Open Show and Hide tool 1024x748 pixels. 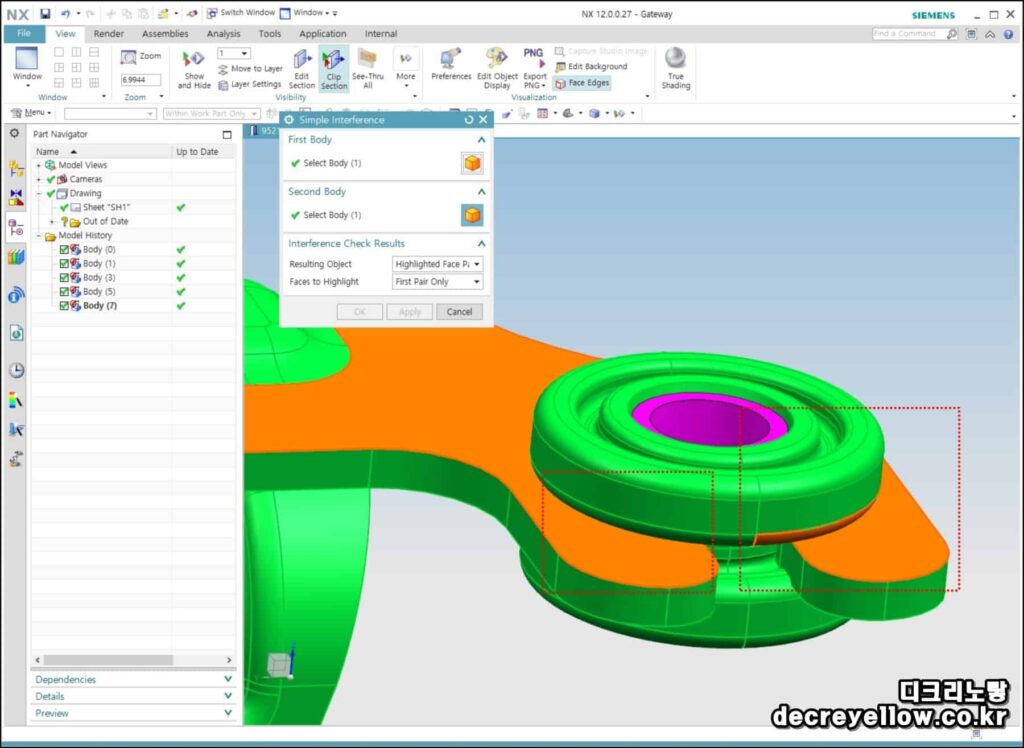point(194,69)
